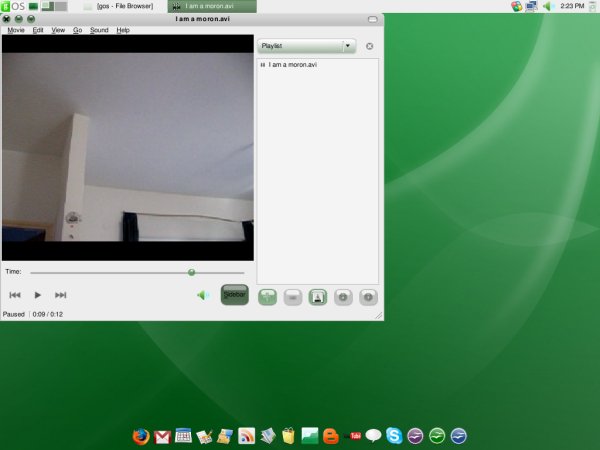The height and width of the screenshot is (450, 600).
Task: Open the green OpenOffice dock icon
Action: 437,435
